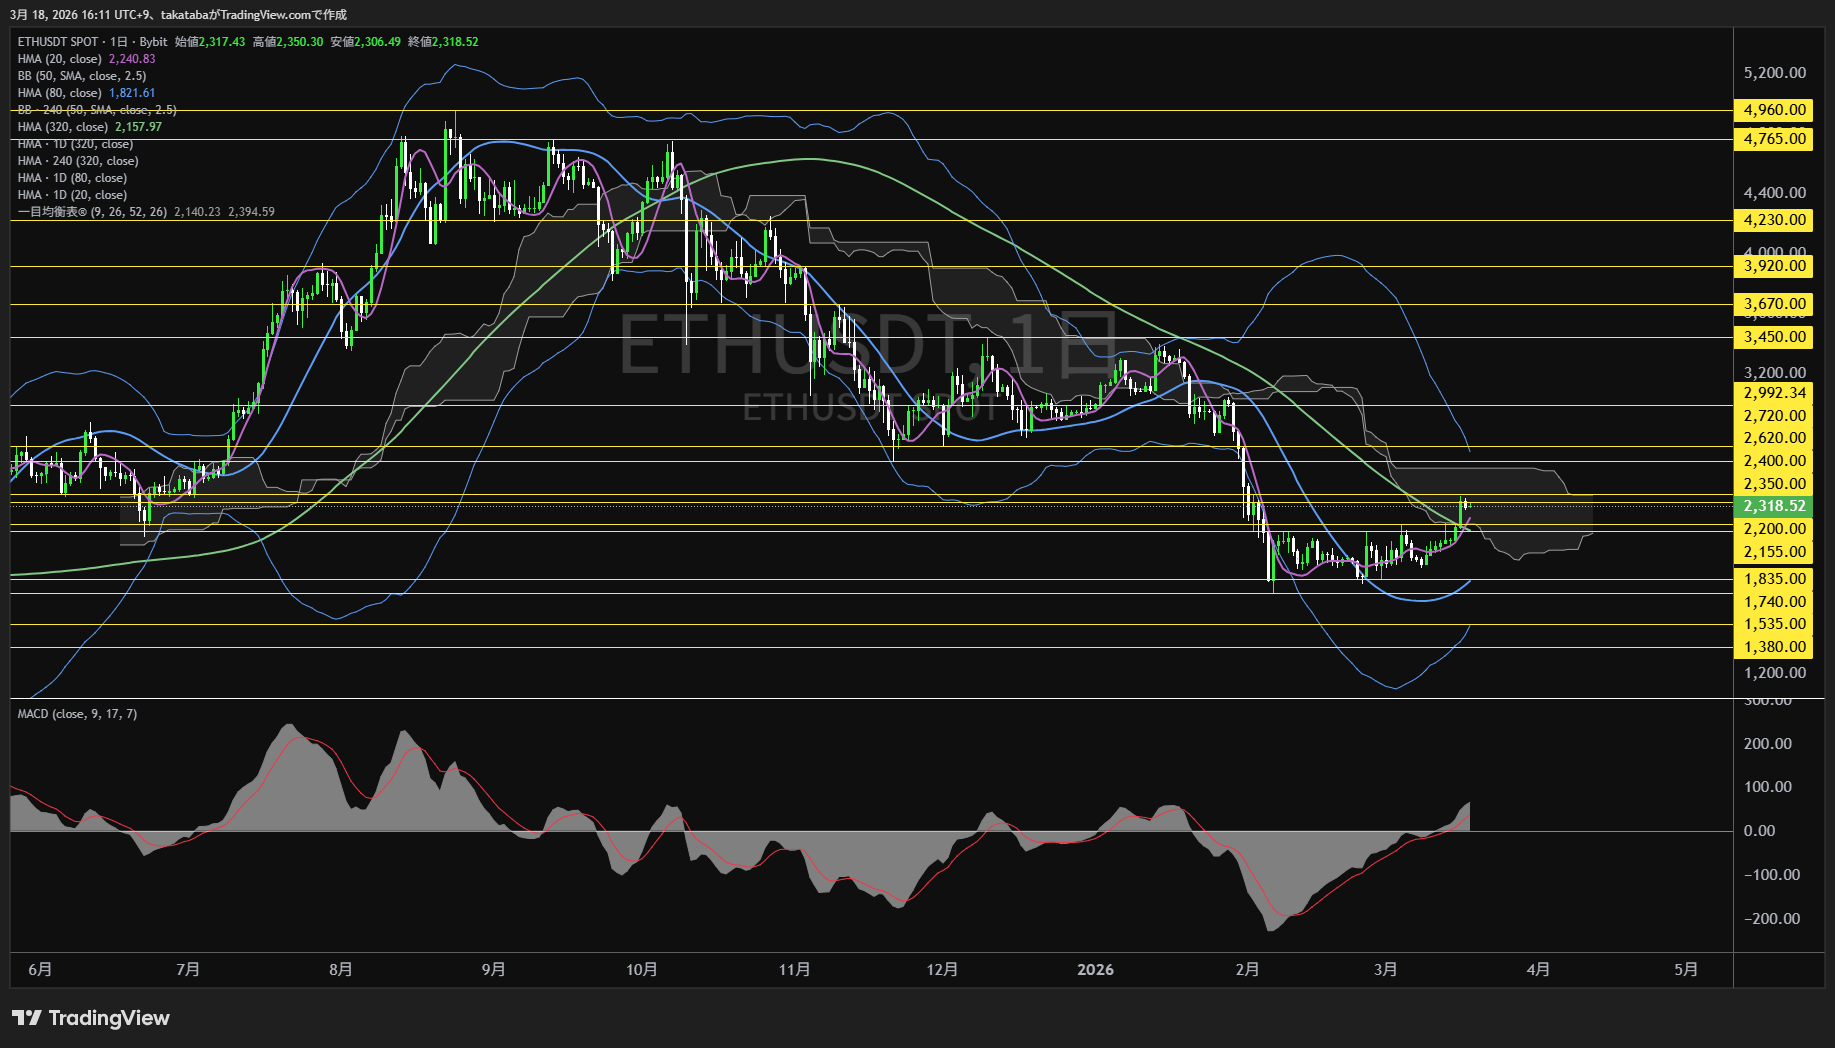Click the MACD 0.00 scale value
This screenshot has height=1048, width=1835.
1759,831
